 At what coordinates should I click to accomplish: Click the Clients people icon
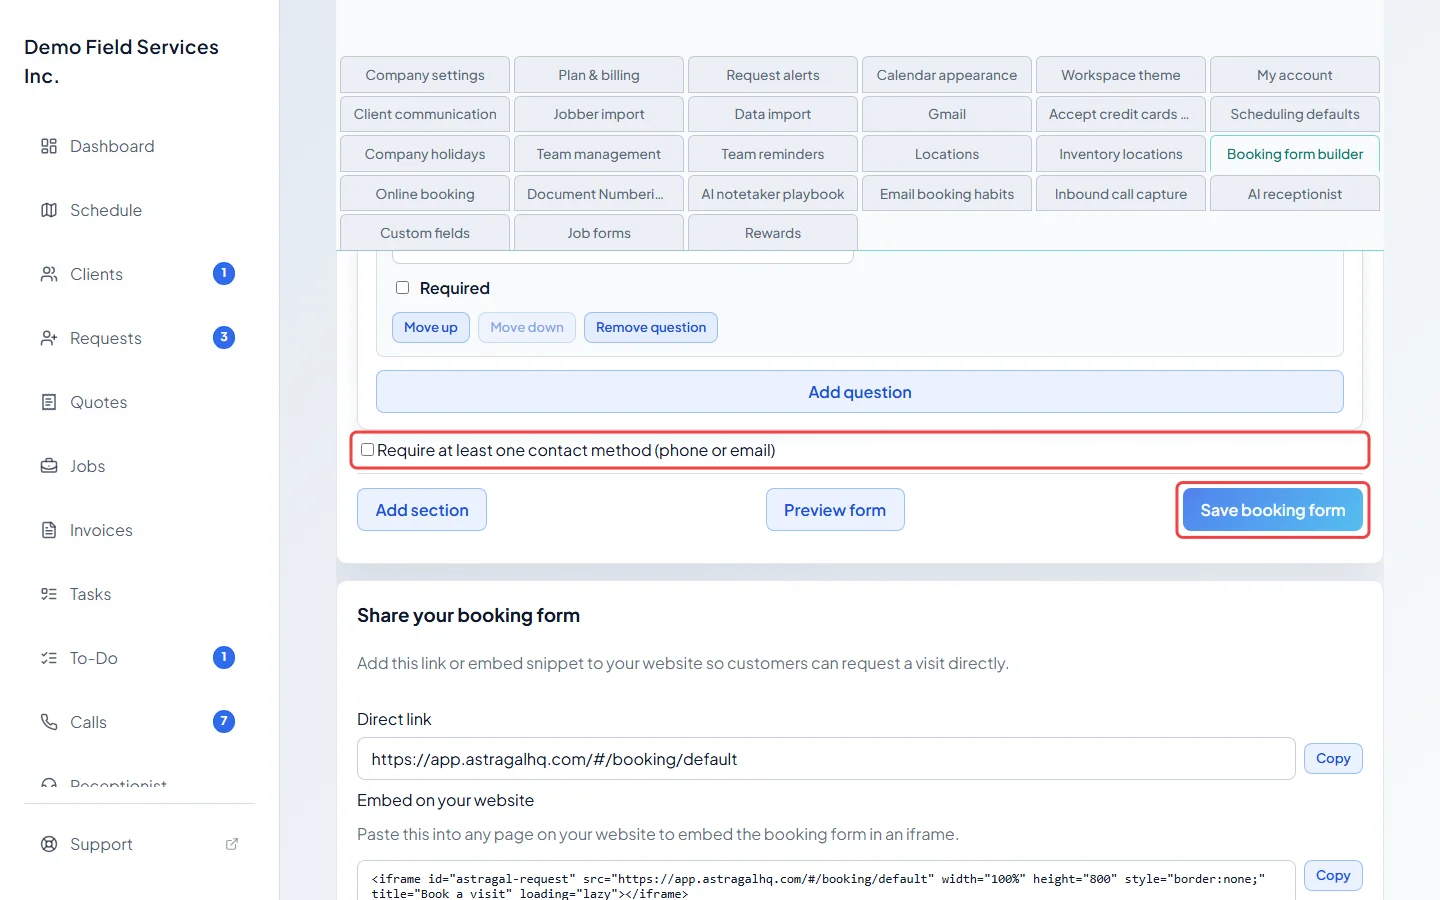tap(49, 274)
